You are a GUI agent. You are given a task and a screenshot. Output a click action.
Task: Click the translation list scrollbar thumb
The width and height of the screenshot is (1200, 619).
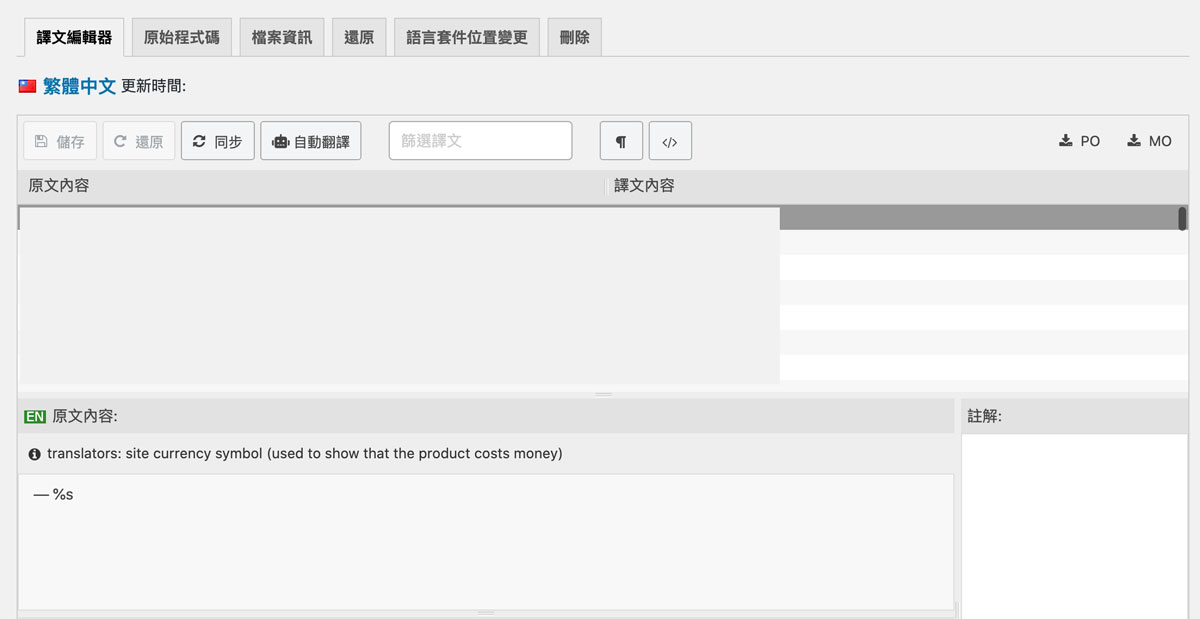(x=1182, y=218)
